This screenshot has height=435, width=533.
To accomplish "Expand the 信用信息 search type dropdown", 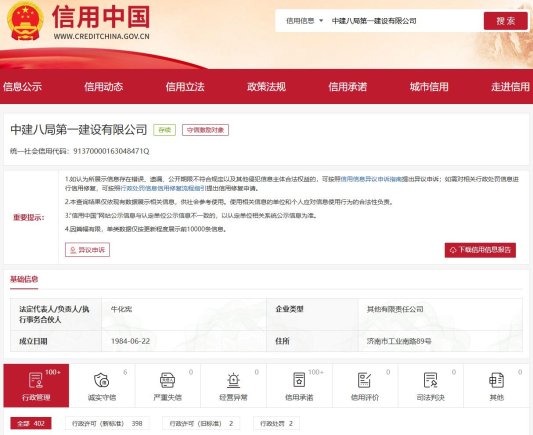I will 304,21.
